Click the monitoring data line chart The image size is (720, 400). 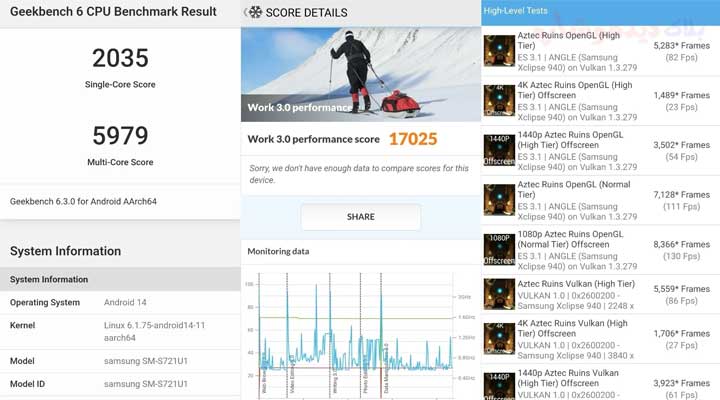point(360,335)
